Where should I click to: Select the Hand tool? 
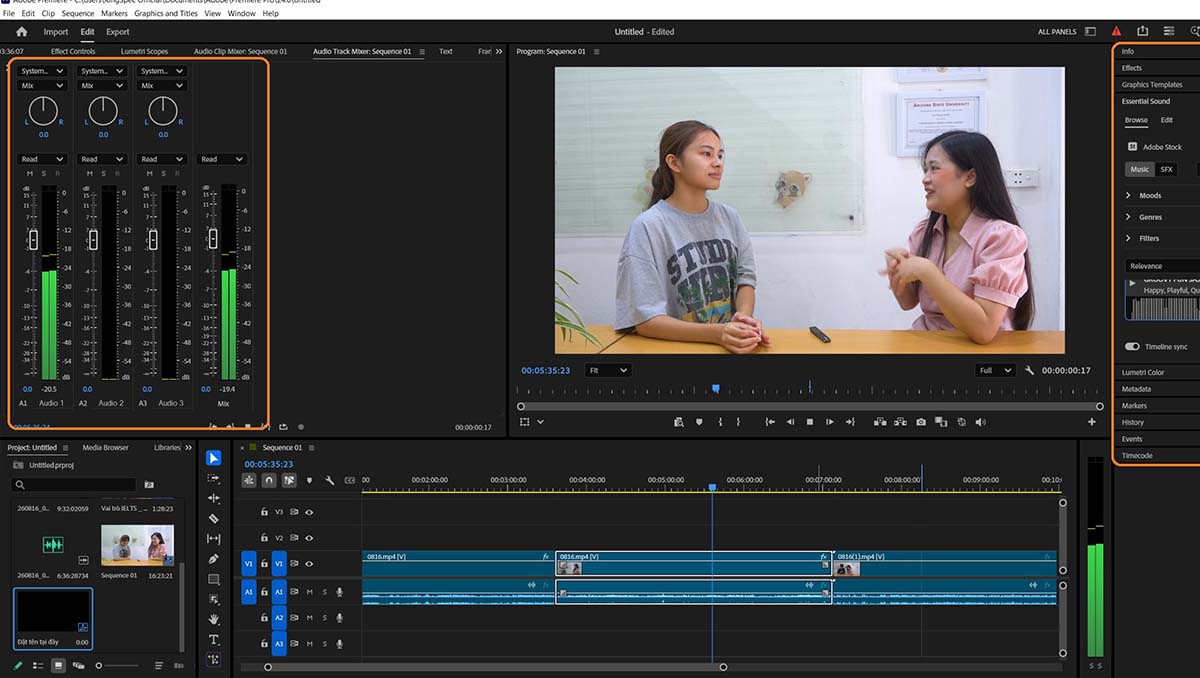pyautogui.click(x=214, y=620)
